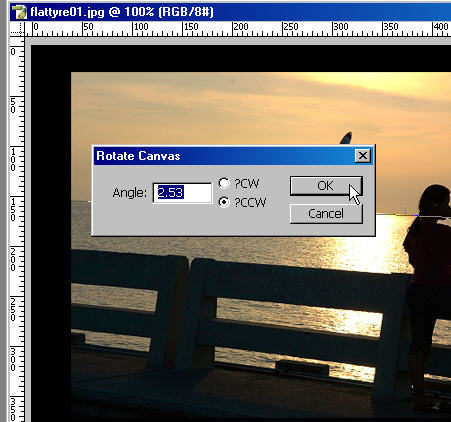Click the 50 mark on vertical ruler
Screen dimensions: 451x422
coord(13,106)
